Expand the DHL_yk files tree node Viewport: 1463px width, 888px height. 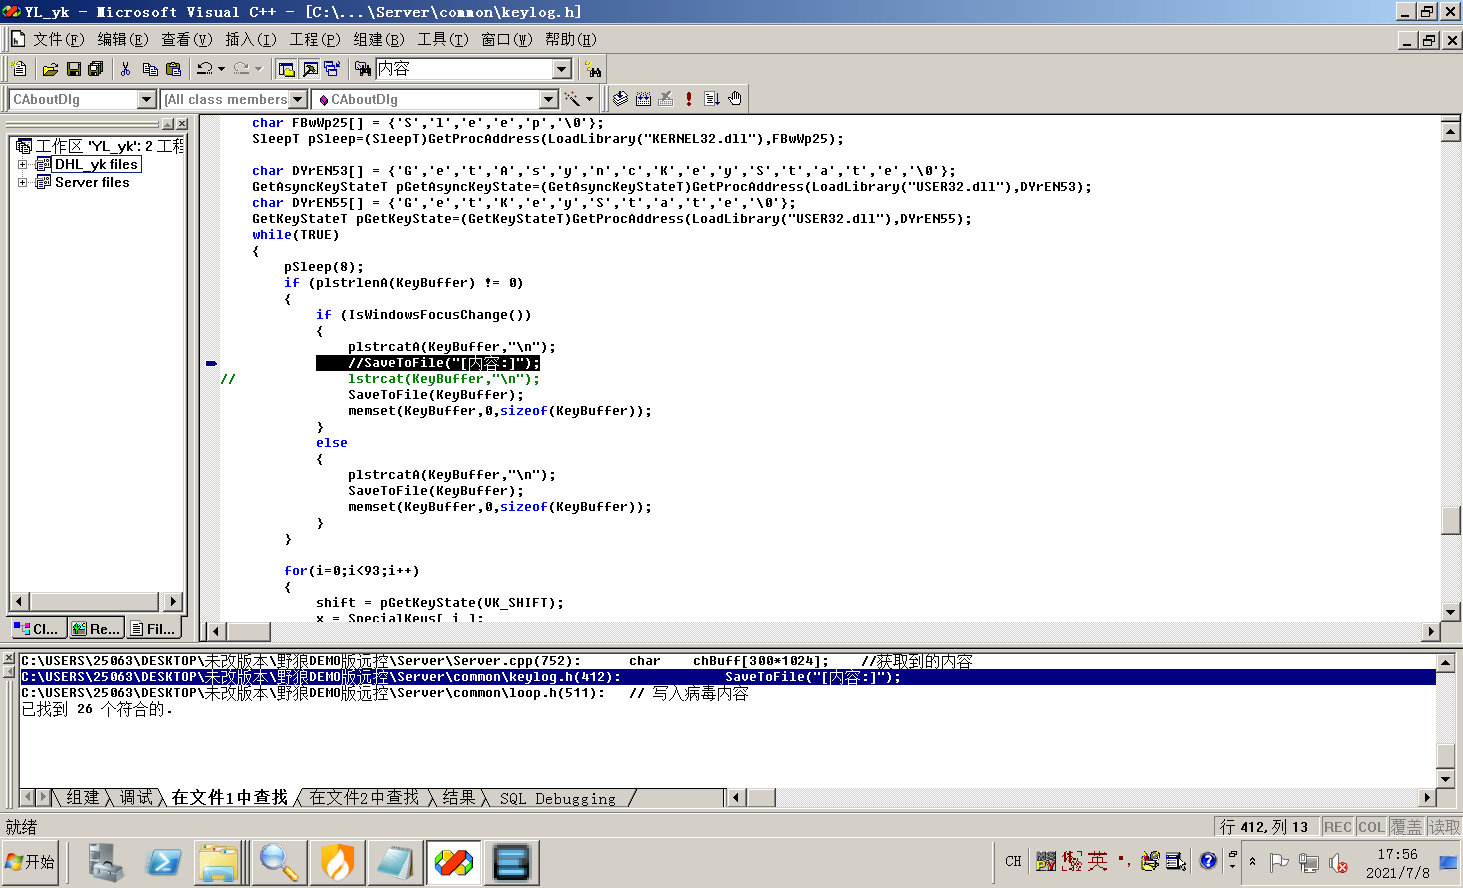pyautogui.click(x=22, y=164)
